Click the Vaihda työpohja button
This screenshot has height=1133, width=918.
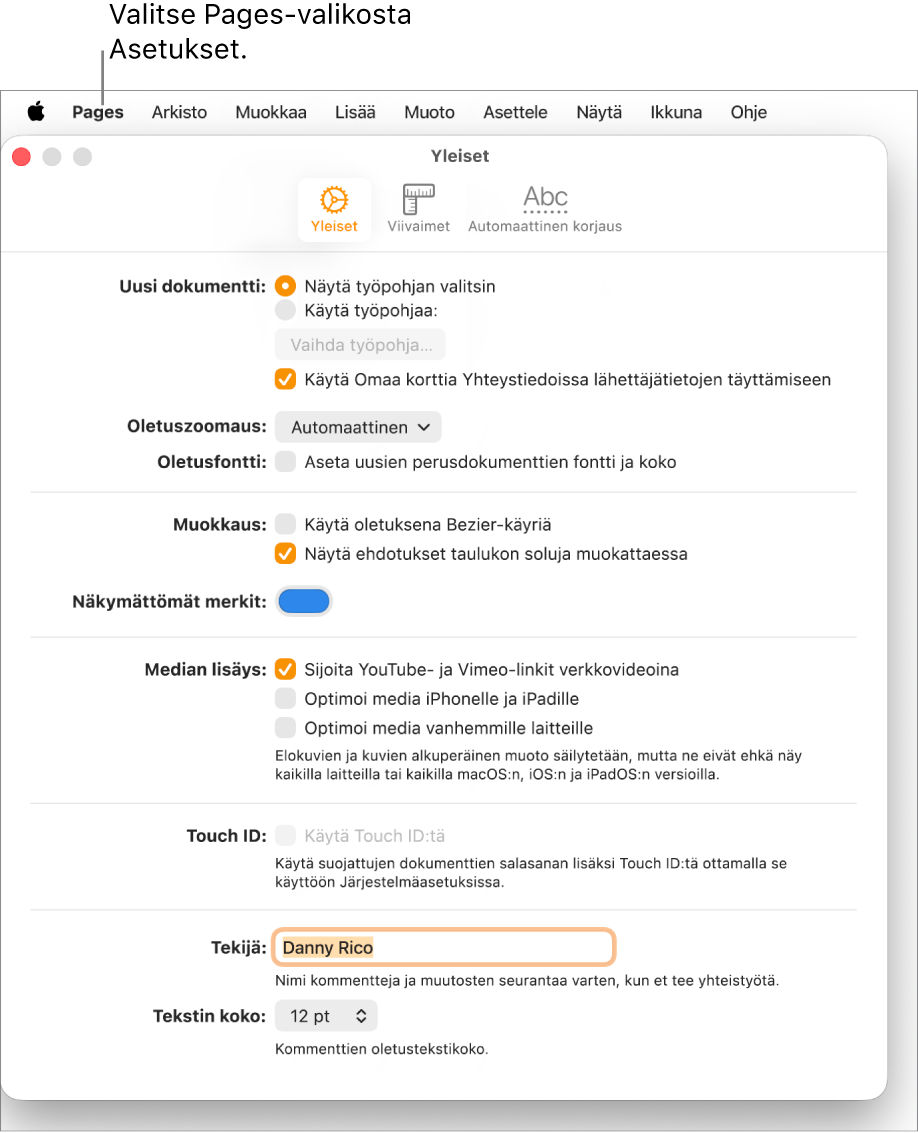point(361,345)
